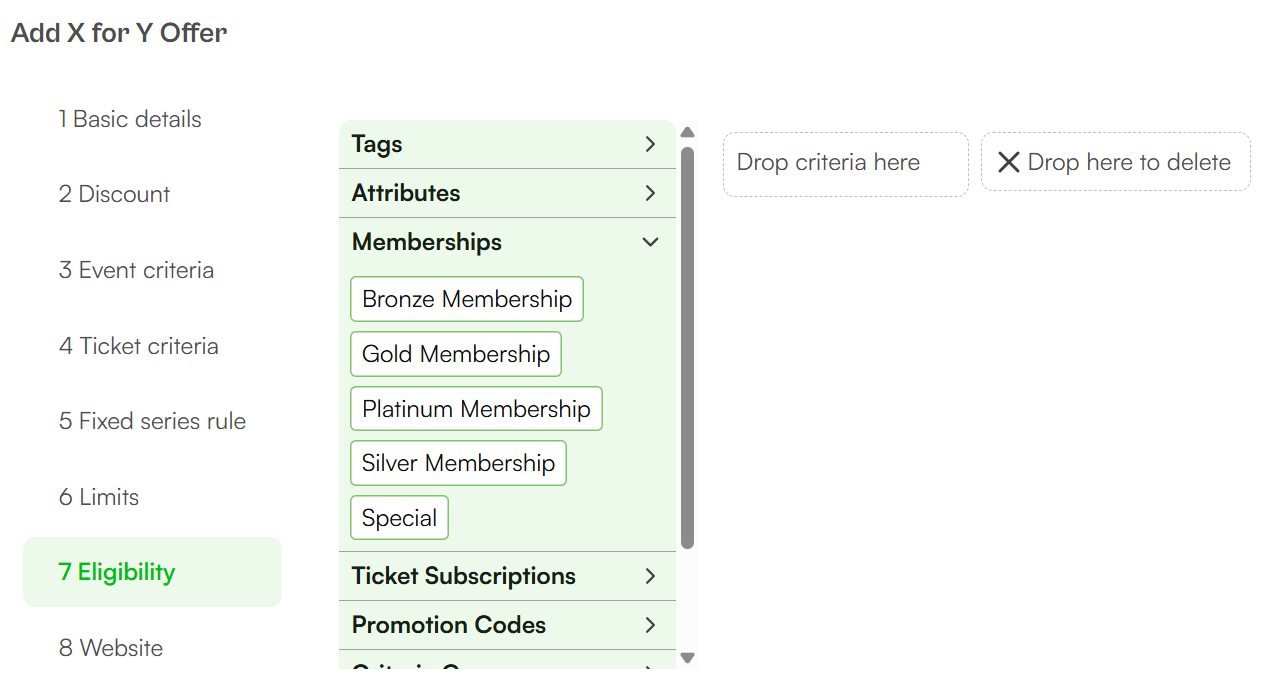The image size is (1275, 682).
Task: Expand the Ticket Subscriptions chevron
Action: [x=650, y=576]
